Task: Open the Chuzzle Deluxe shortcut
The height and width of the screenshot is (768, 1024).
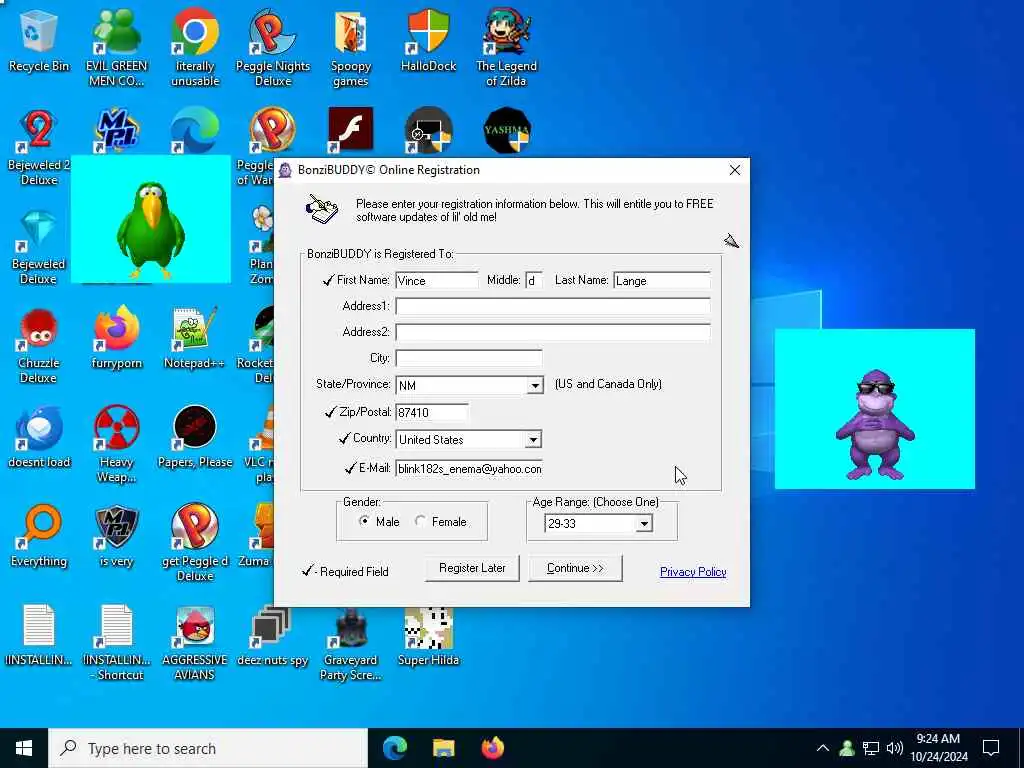Action: (39, 346)
